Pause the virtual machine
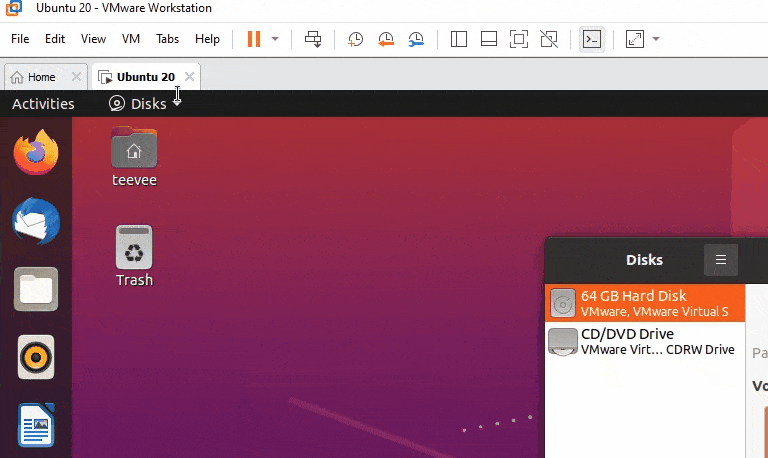Image resolution: width=768 pixels, height=458 pixels. pos(254,39)
